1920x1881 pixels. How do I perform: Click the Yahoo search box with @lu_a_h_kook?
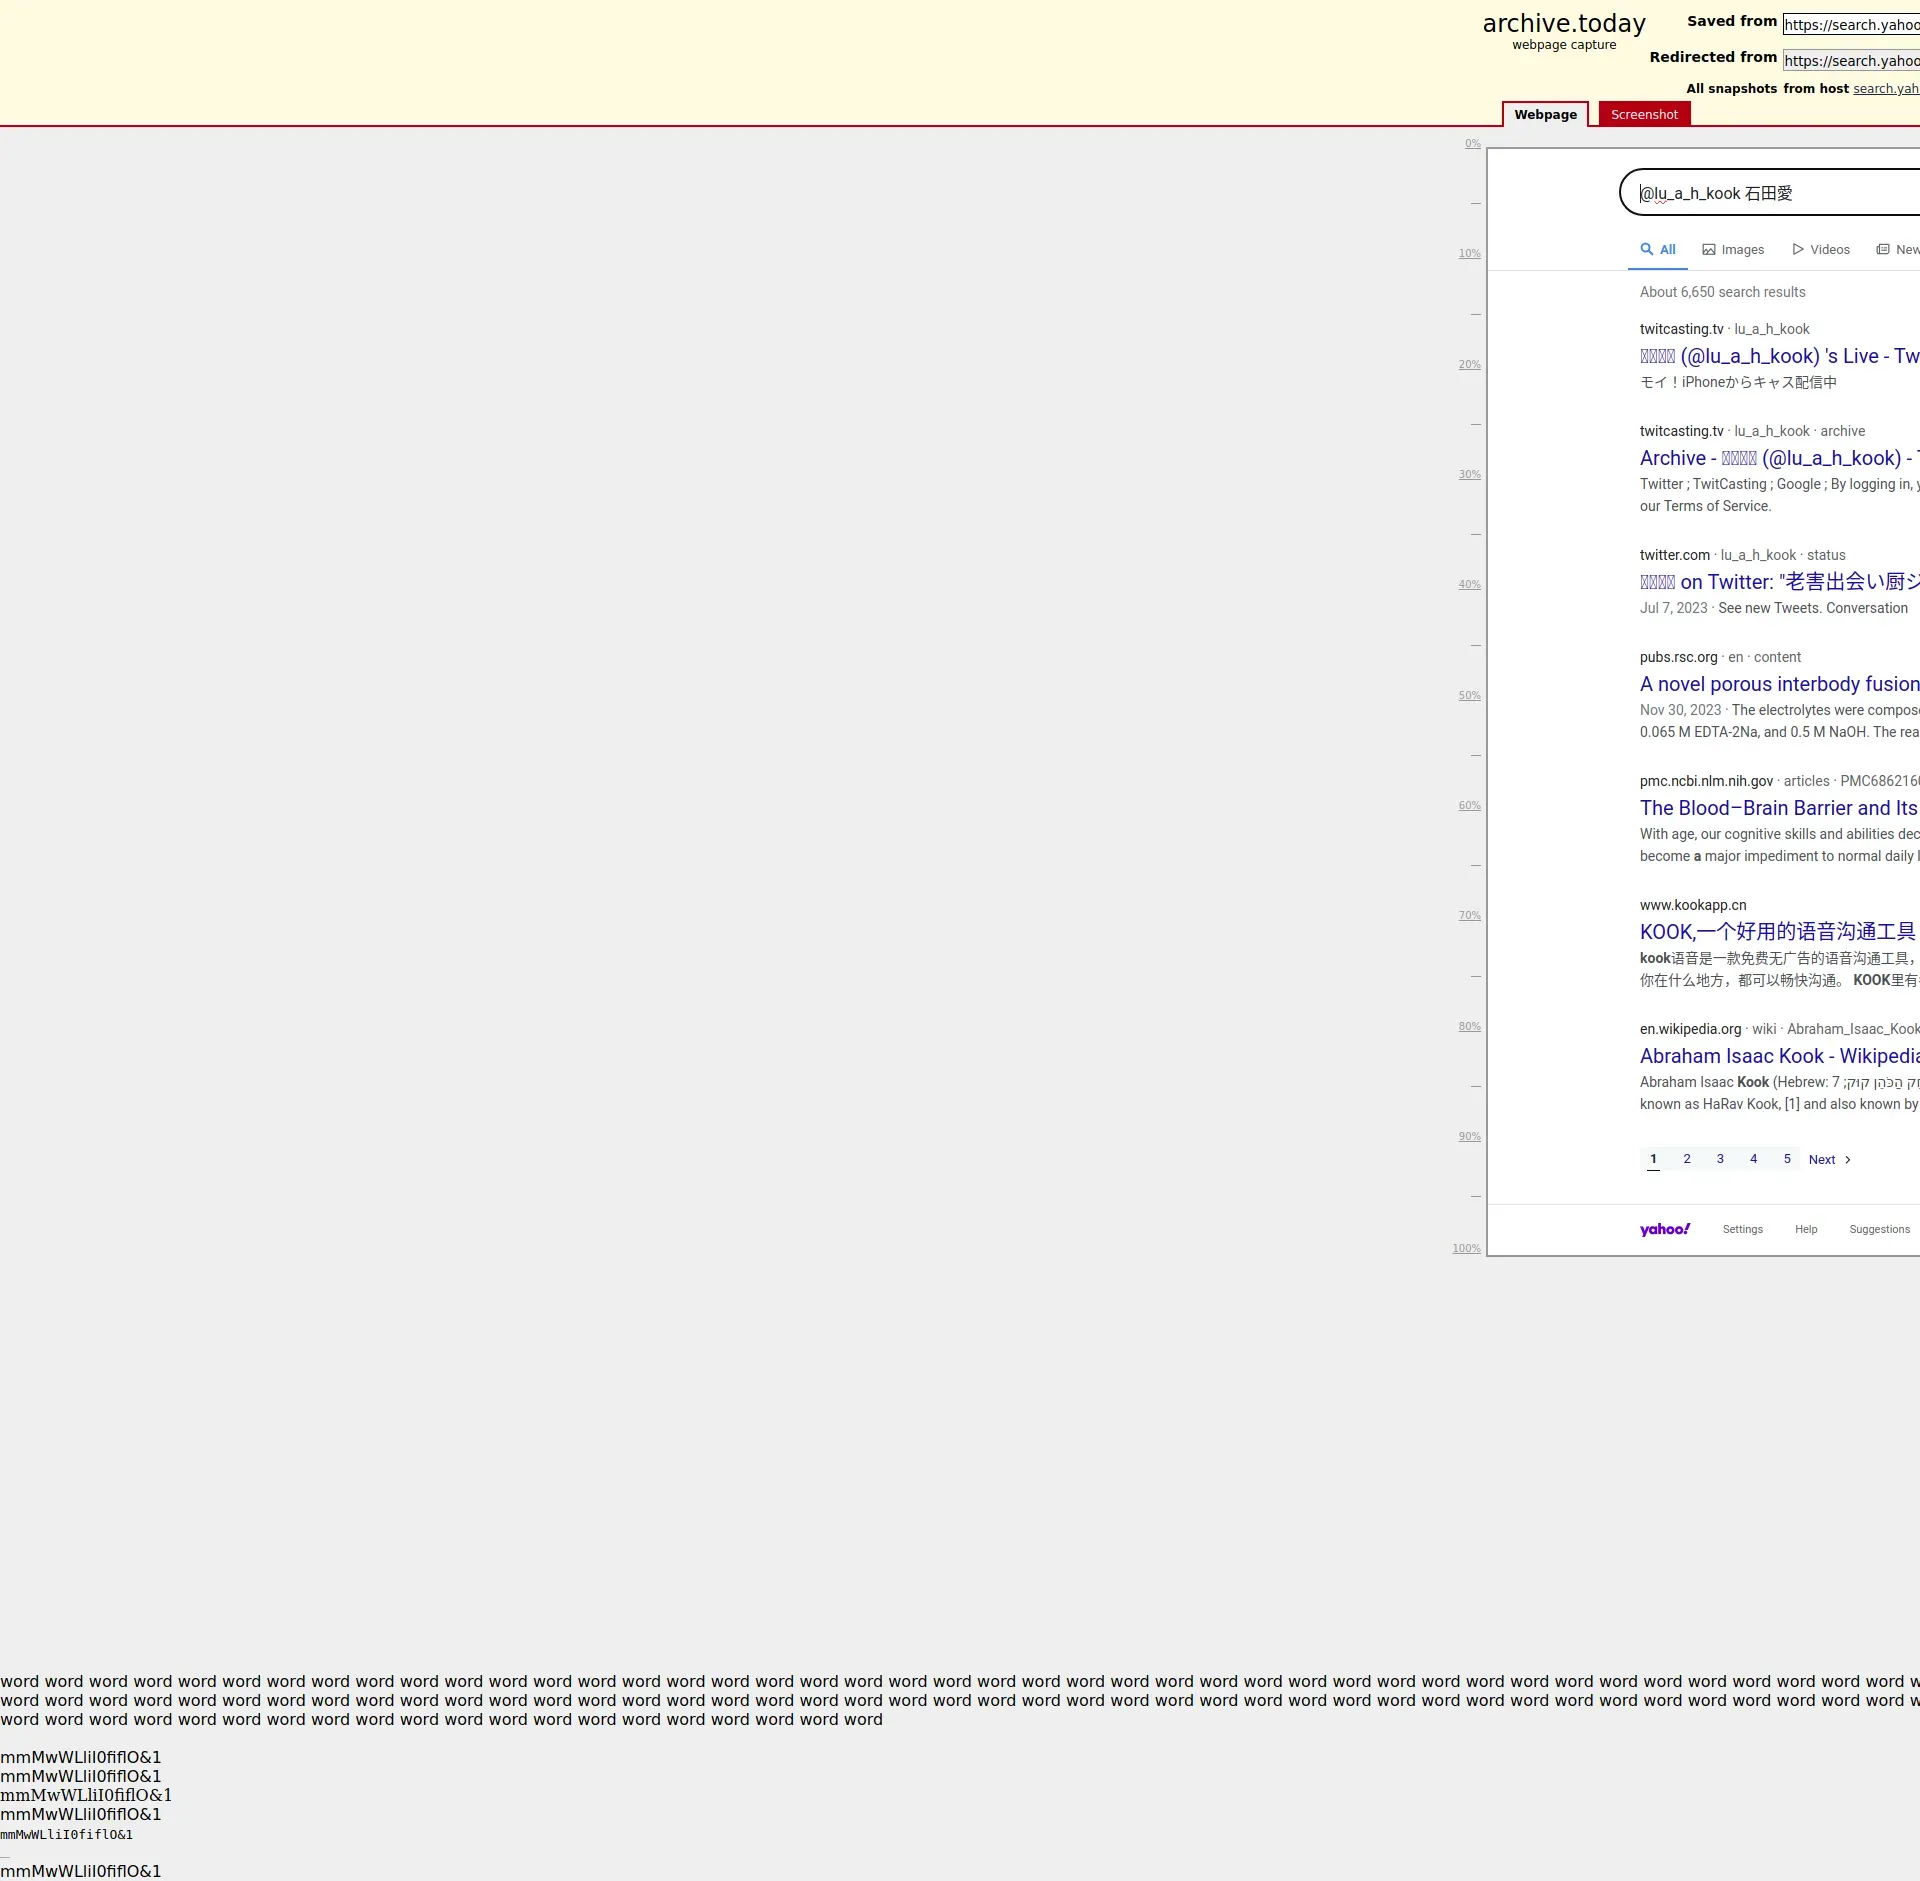tap(1770, 193)
